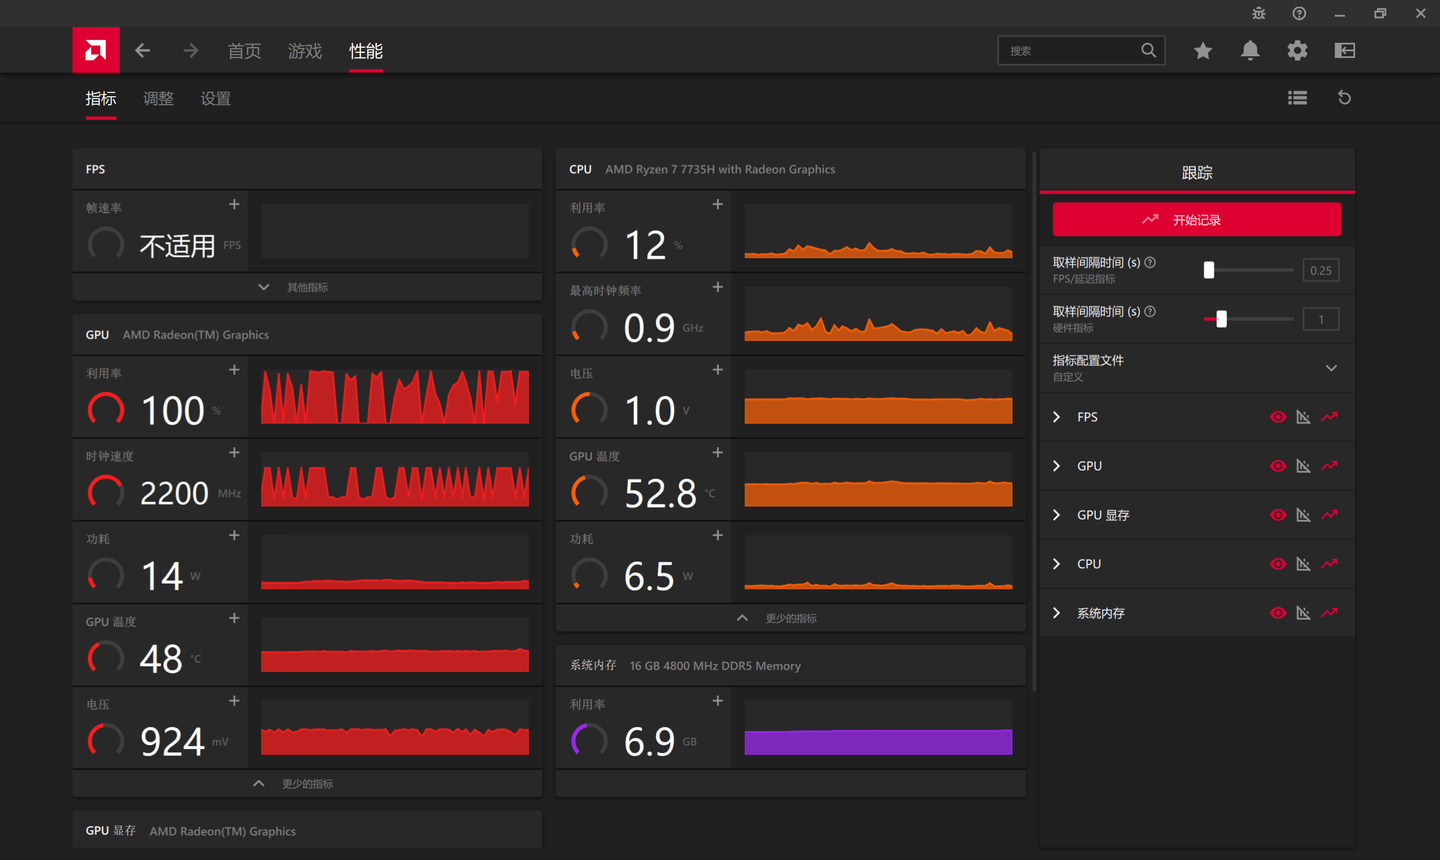Expand the CPU tracking group
Image resolution: width=1440 pixels, height=860 pixels.
tap(1057, 564)
